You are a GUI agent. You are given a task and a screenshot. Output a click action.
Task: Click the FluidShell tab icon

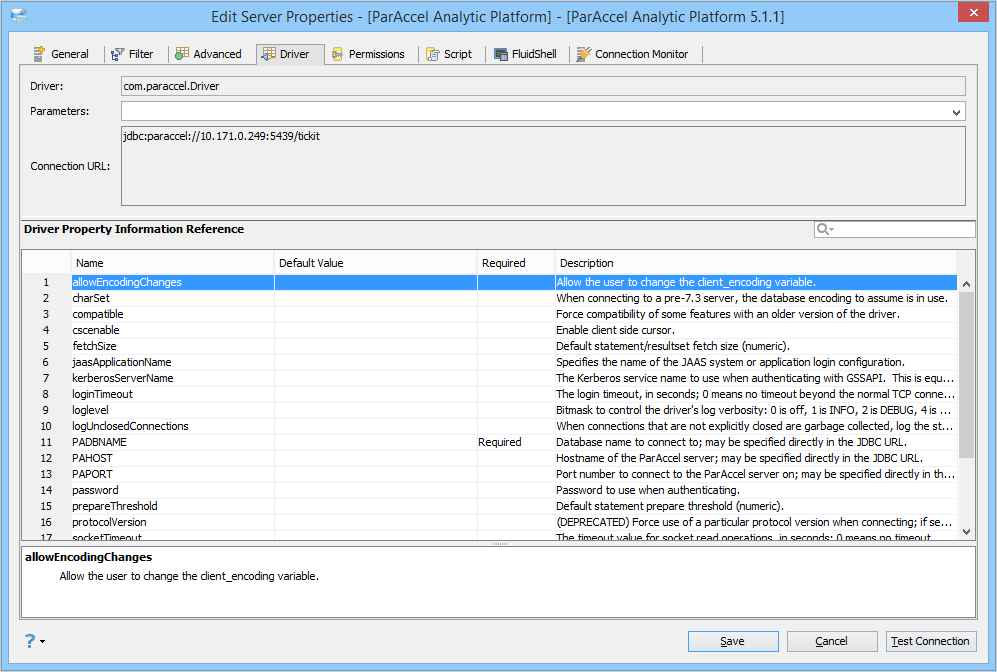pyautogui.click(x=501, y=54)
